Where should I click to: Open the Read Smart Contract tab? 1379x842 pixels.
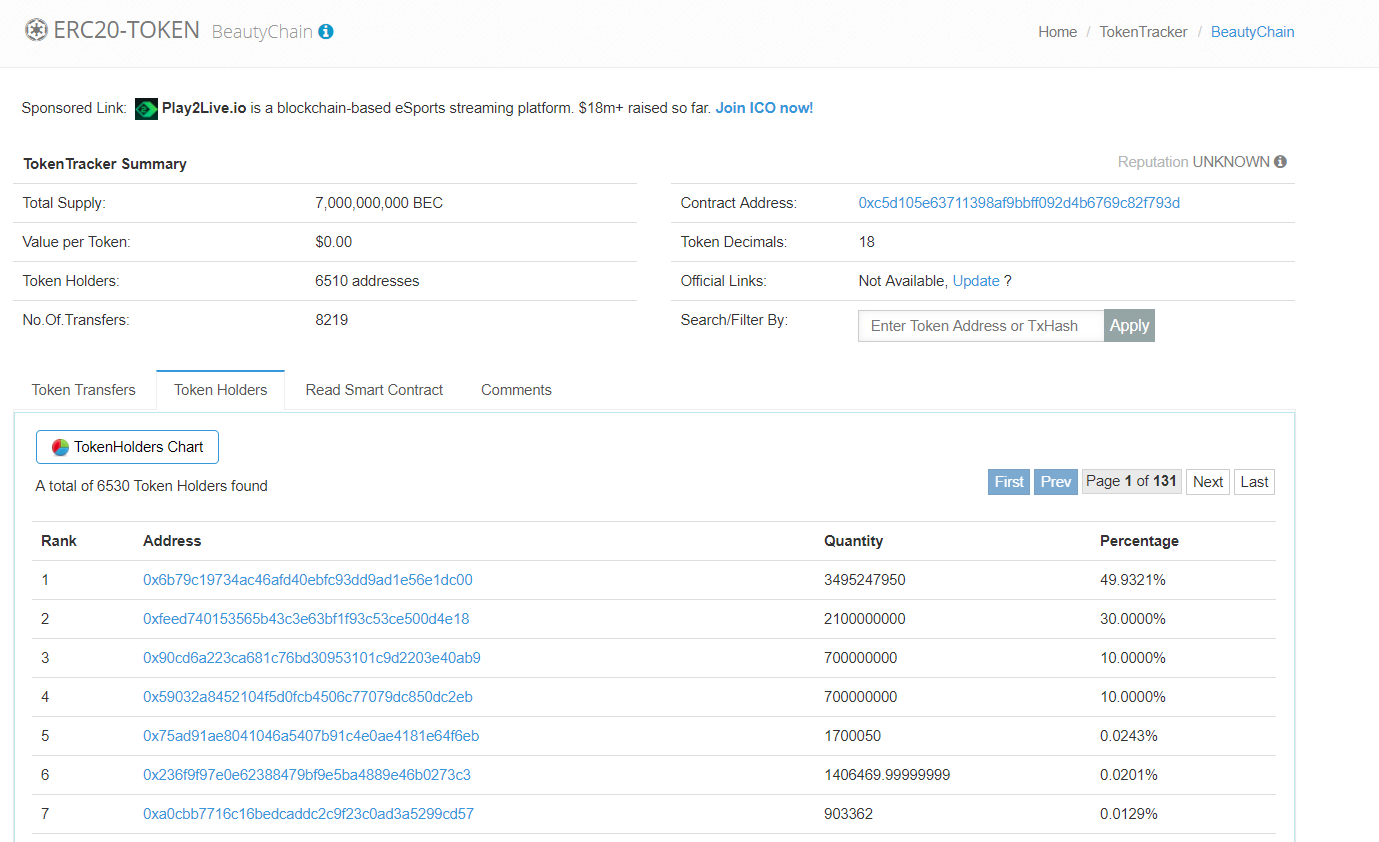tap(374, 390)
